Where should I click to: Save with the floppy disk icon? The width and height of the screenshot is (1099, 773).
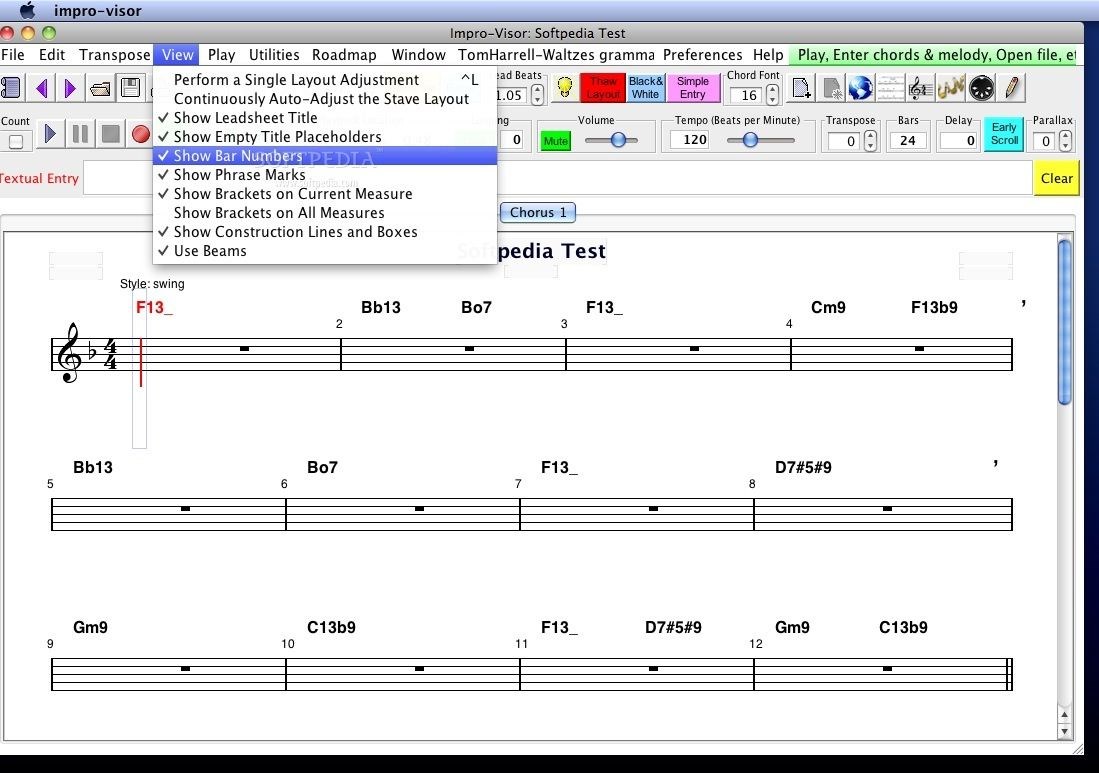130,88
